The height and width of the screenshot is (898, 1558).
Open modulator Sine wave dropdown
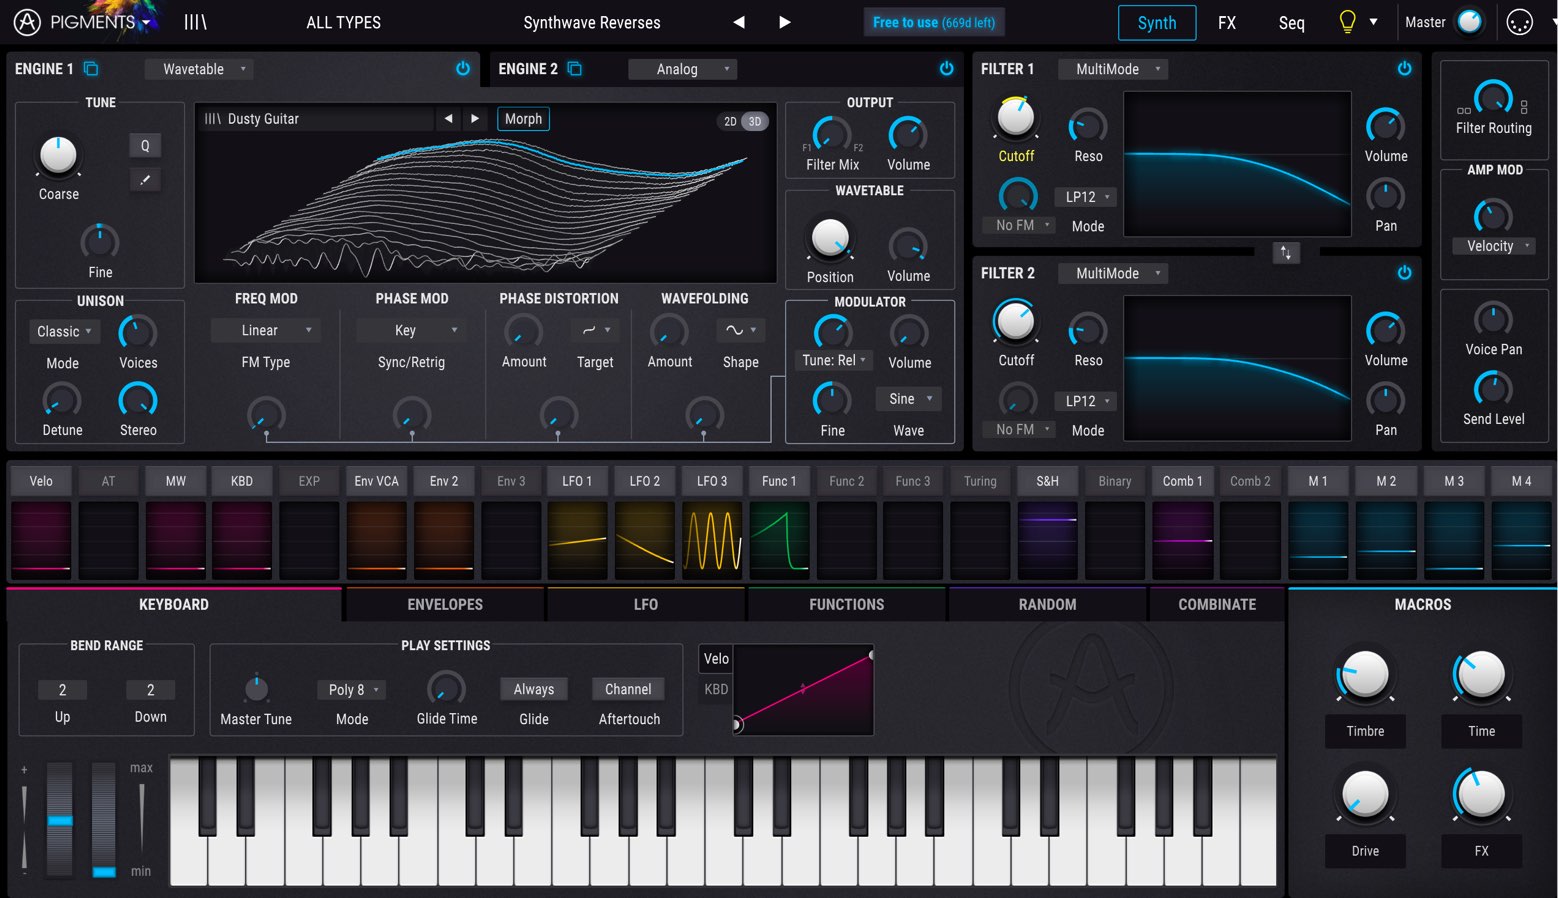click(908, 398)
